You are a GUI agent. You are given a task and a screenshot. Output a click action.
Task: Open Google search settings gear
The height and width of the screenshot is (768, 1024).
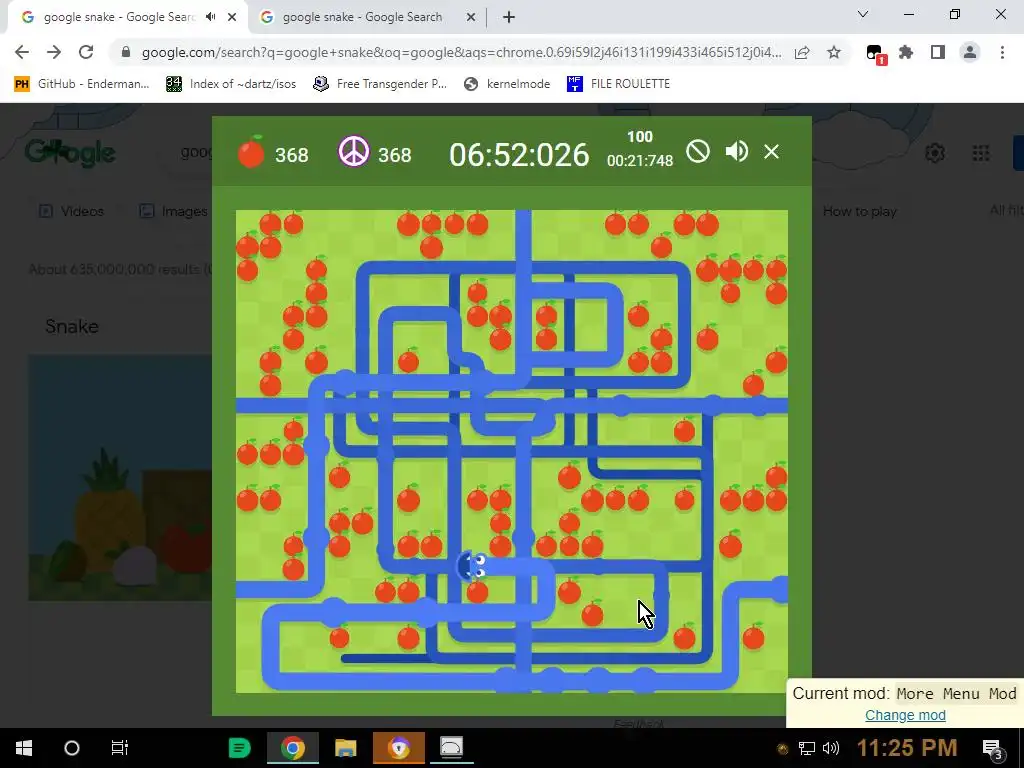tap(935, 153)
